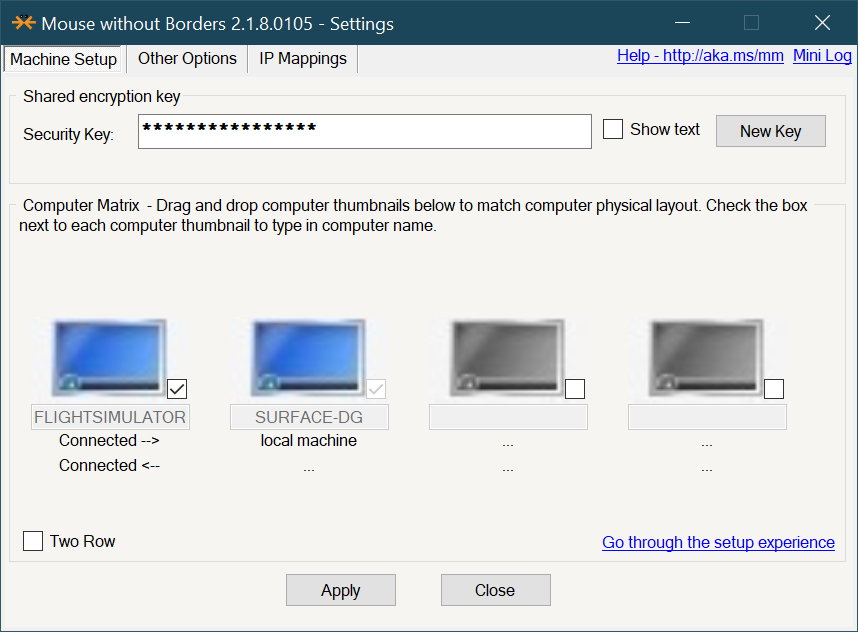858x632 pixels.
Task: Click the 'local machine' status text
Action: pos(309,440)
